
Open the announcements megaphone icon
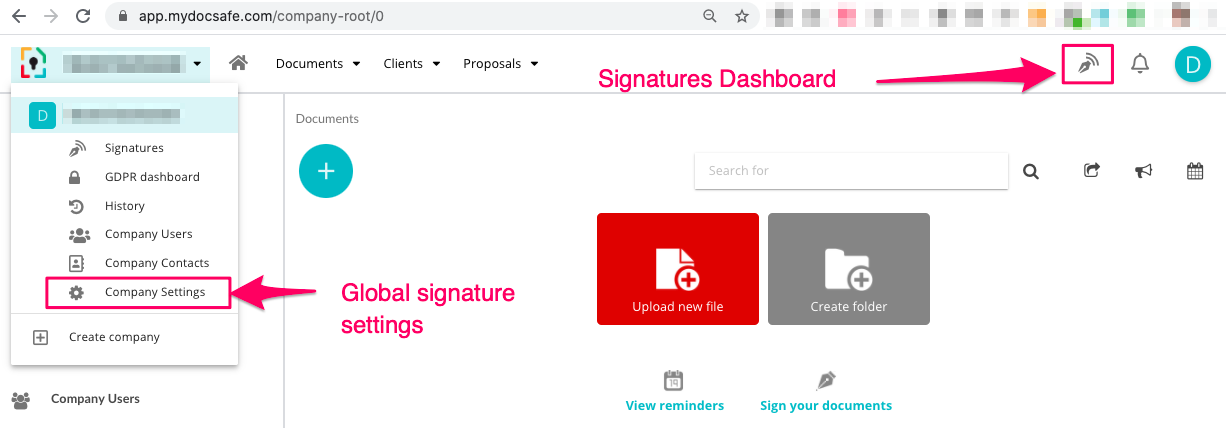[x=1143, y=171]
